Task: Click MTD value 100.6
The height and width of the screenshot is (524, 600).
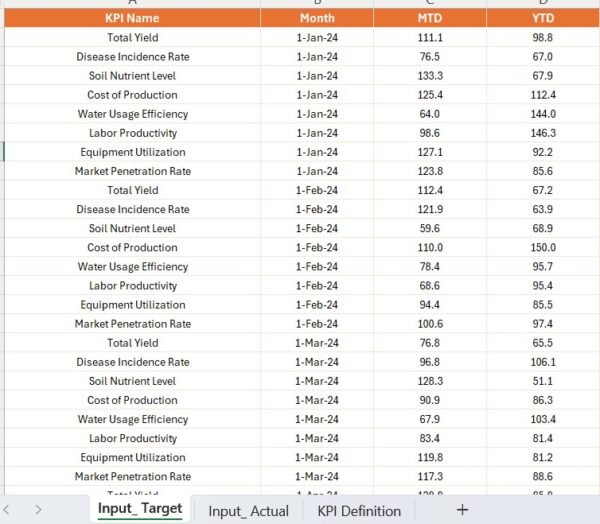Action: coord(430,324)
